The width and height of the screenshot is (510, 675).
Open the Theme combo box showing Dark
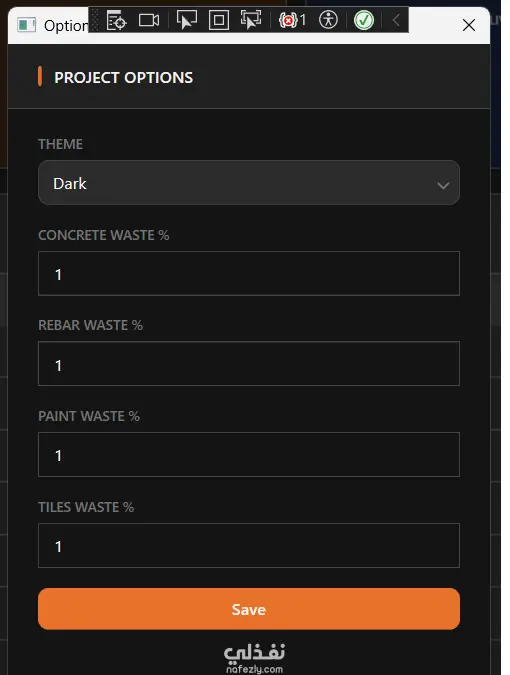tap(249, 183)
